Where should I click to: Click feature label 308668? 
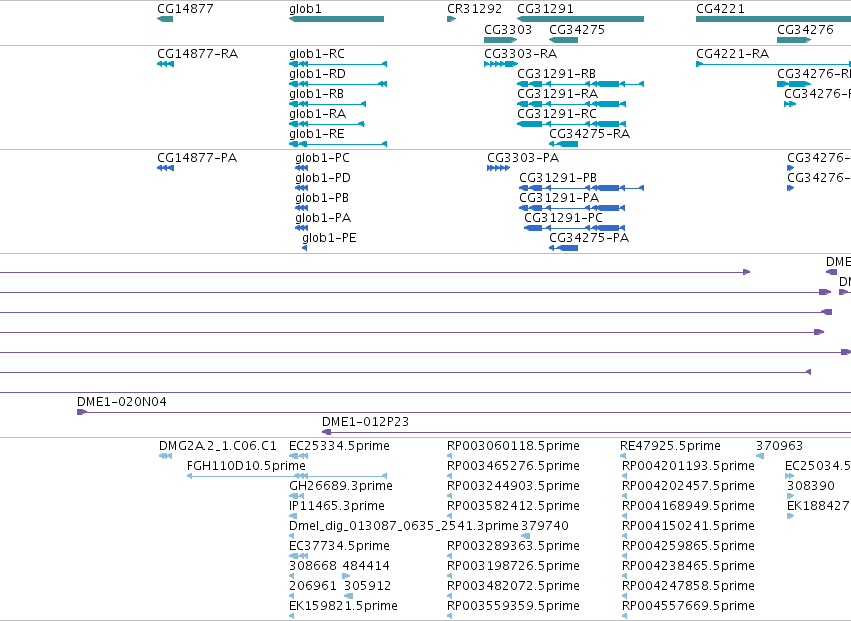pyautogui.click(x=313, y=567)
